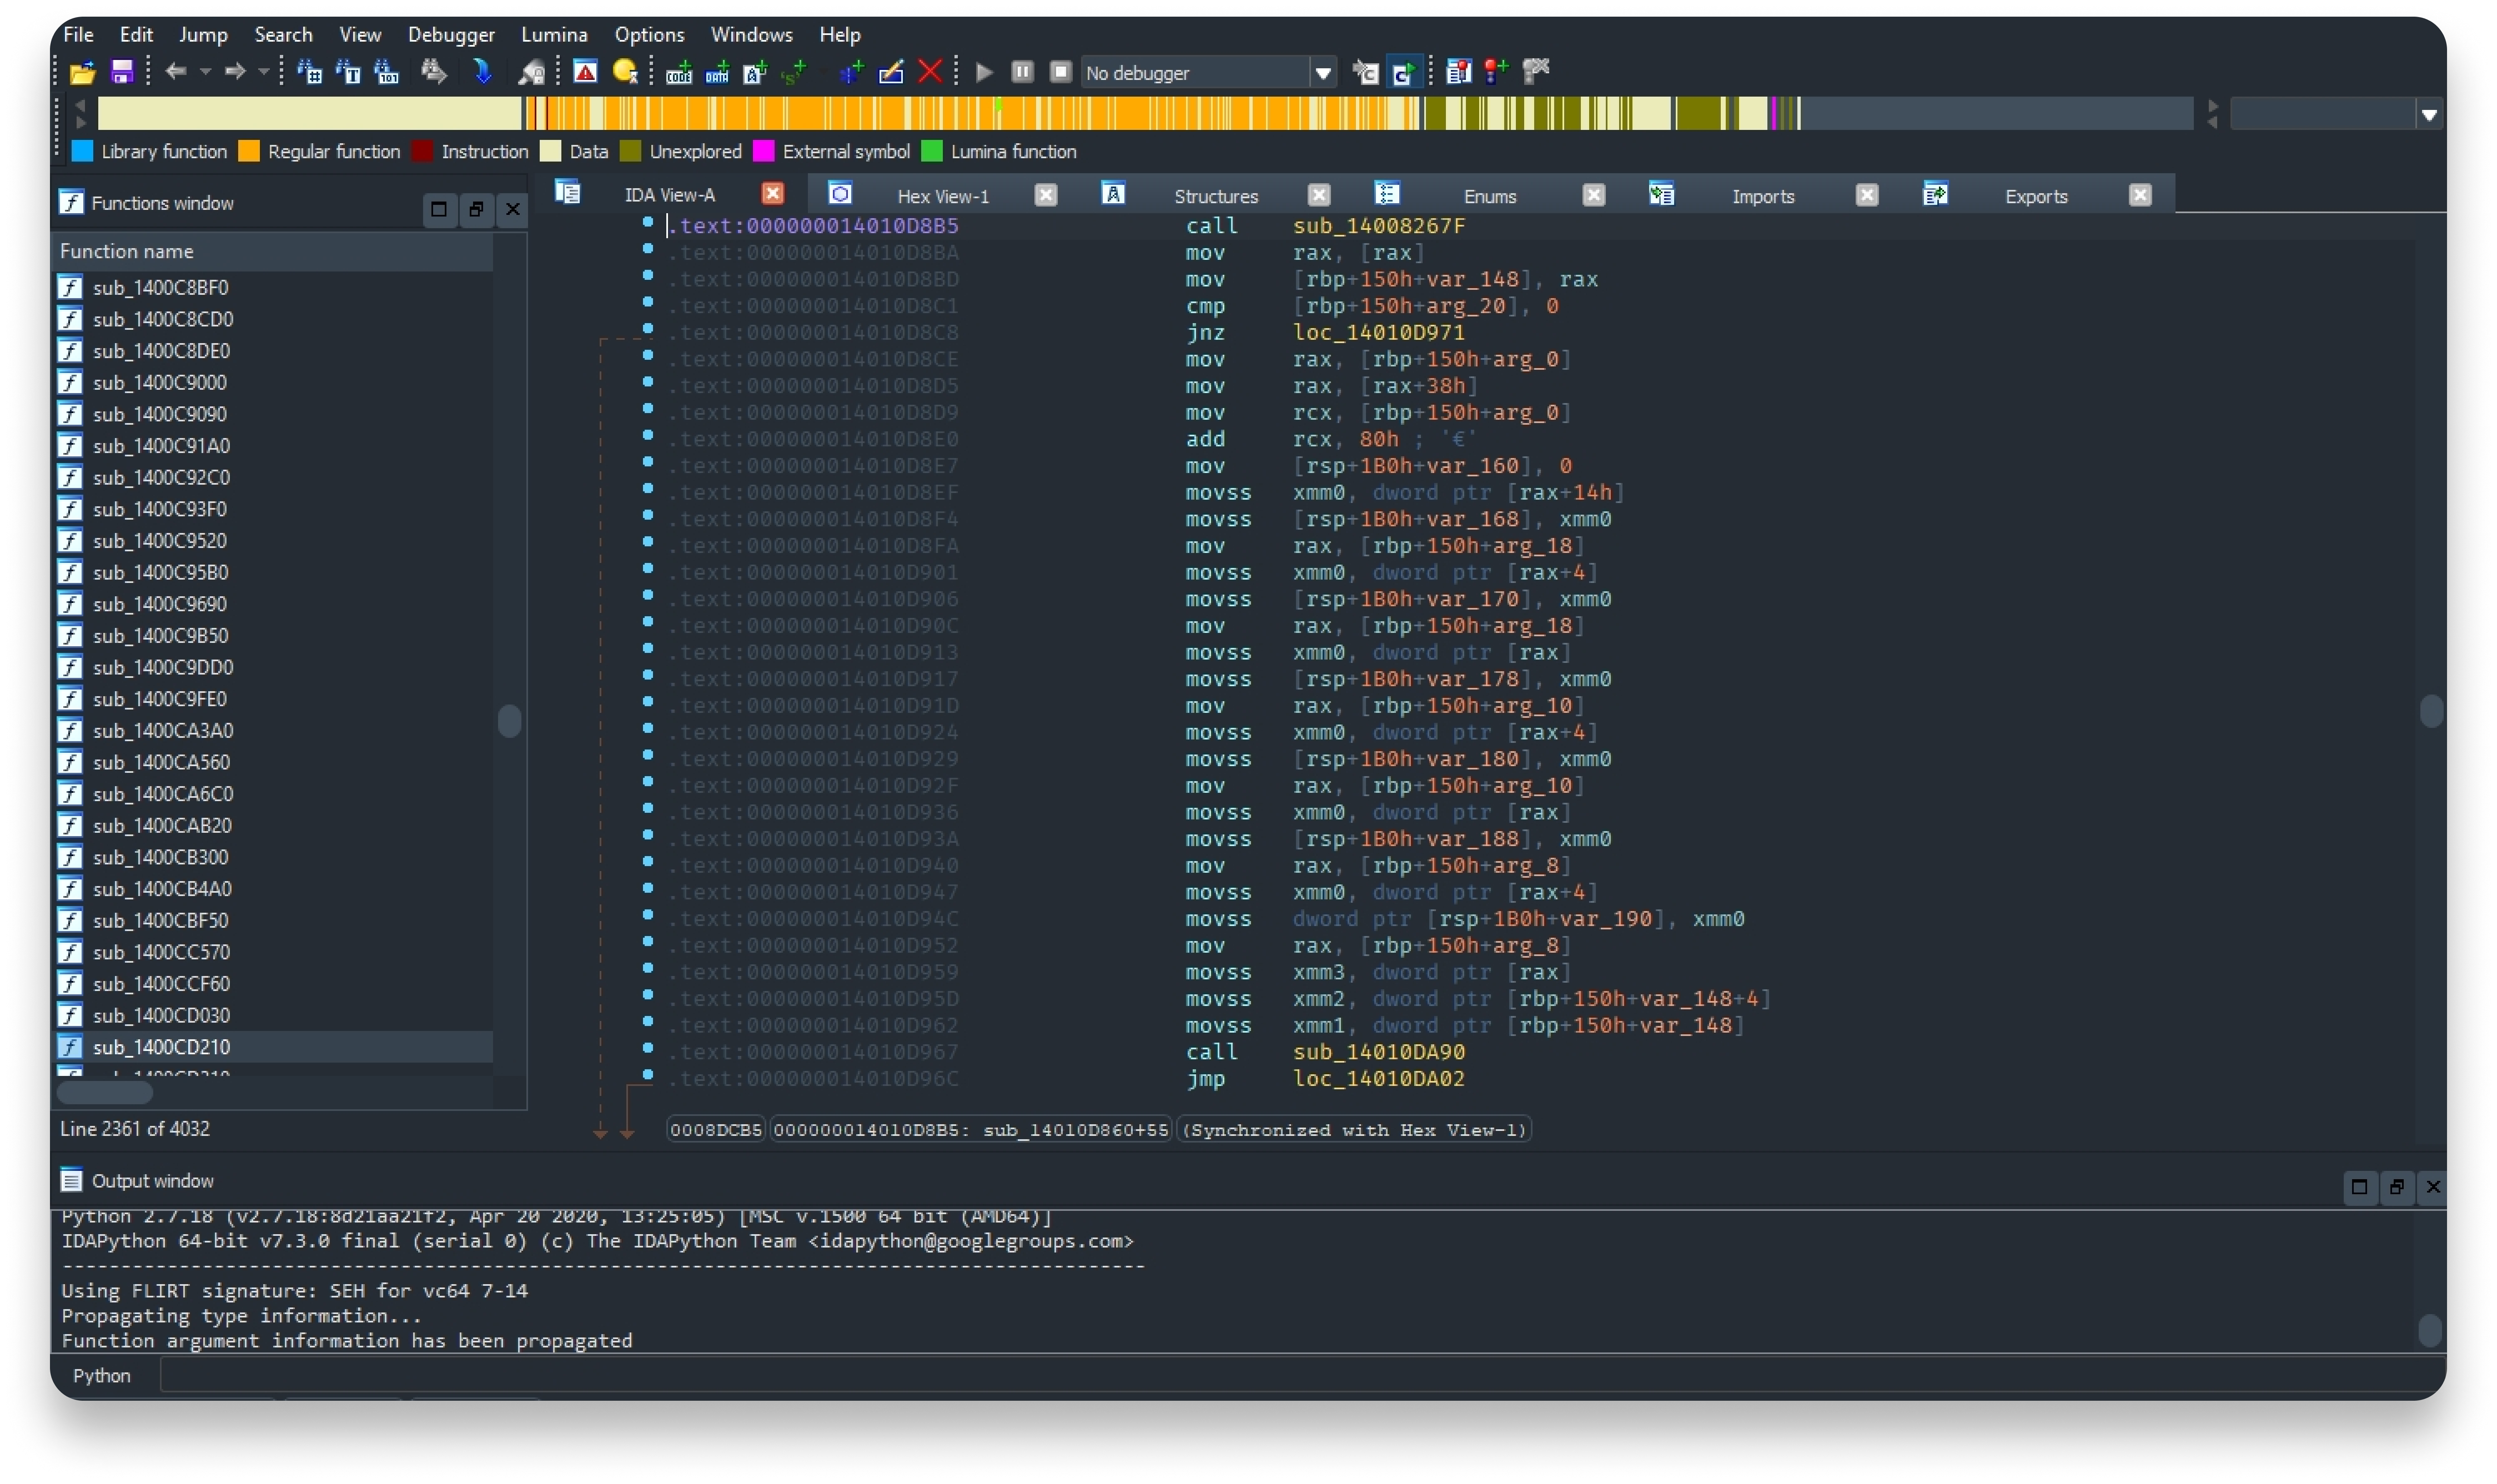Select sub_1400CD210 in Functions window
2497x1484 pixels.
coord(161,1047)
